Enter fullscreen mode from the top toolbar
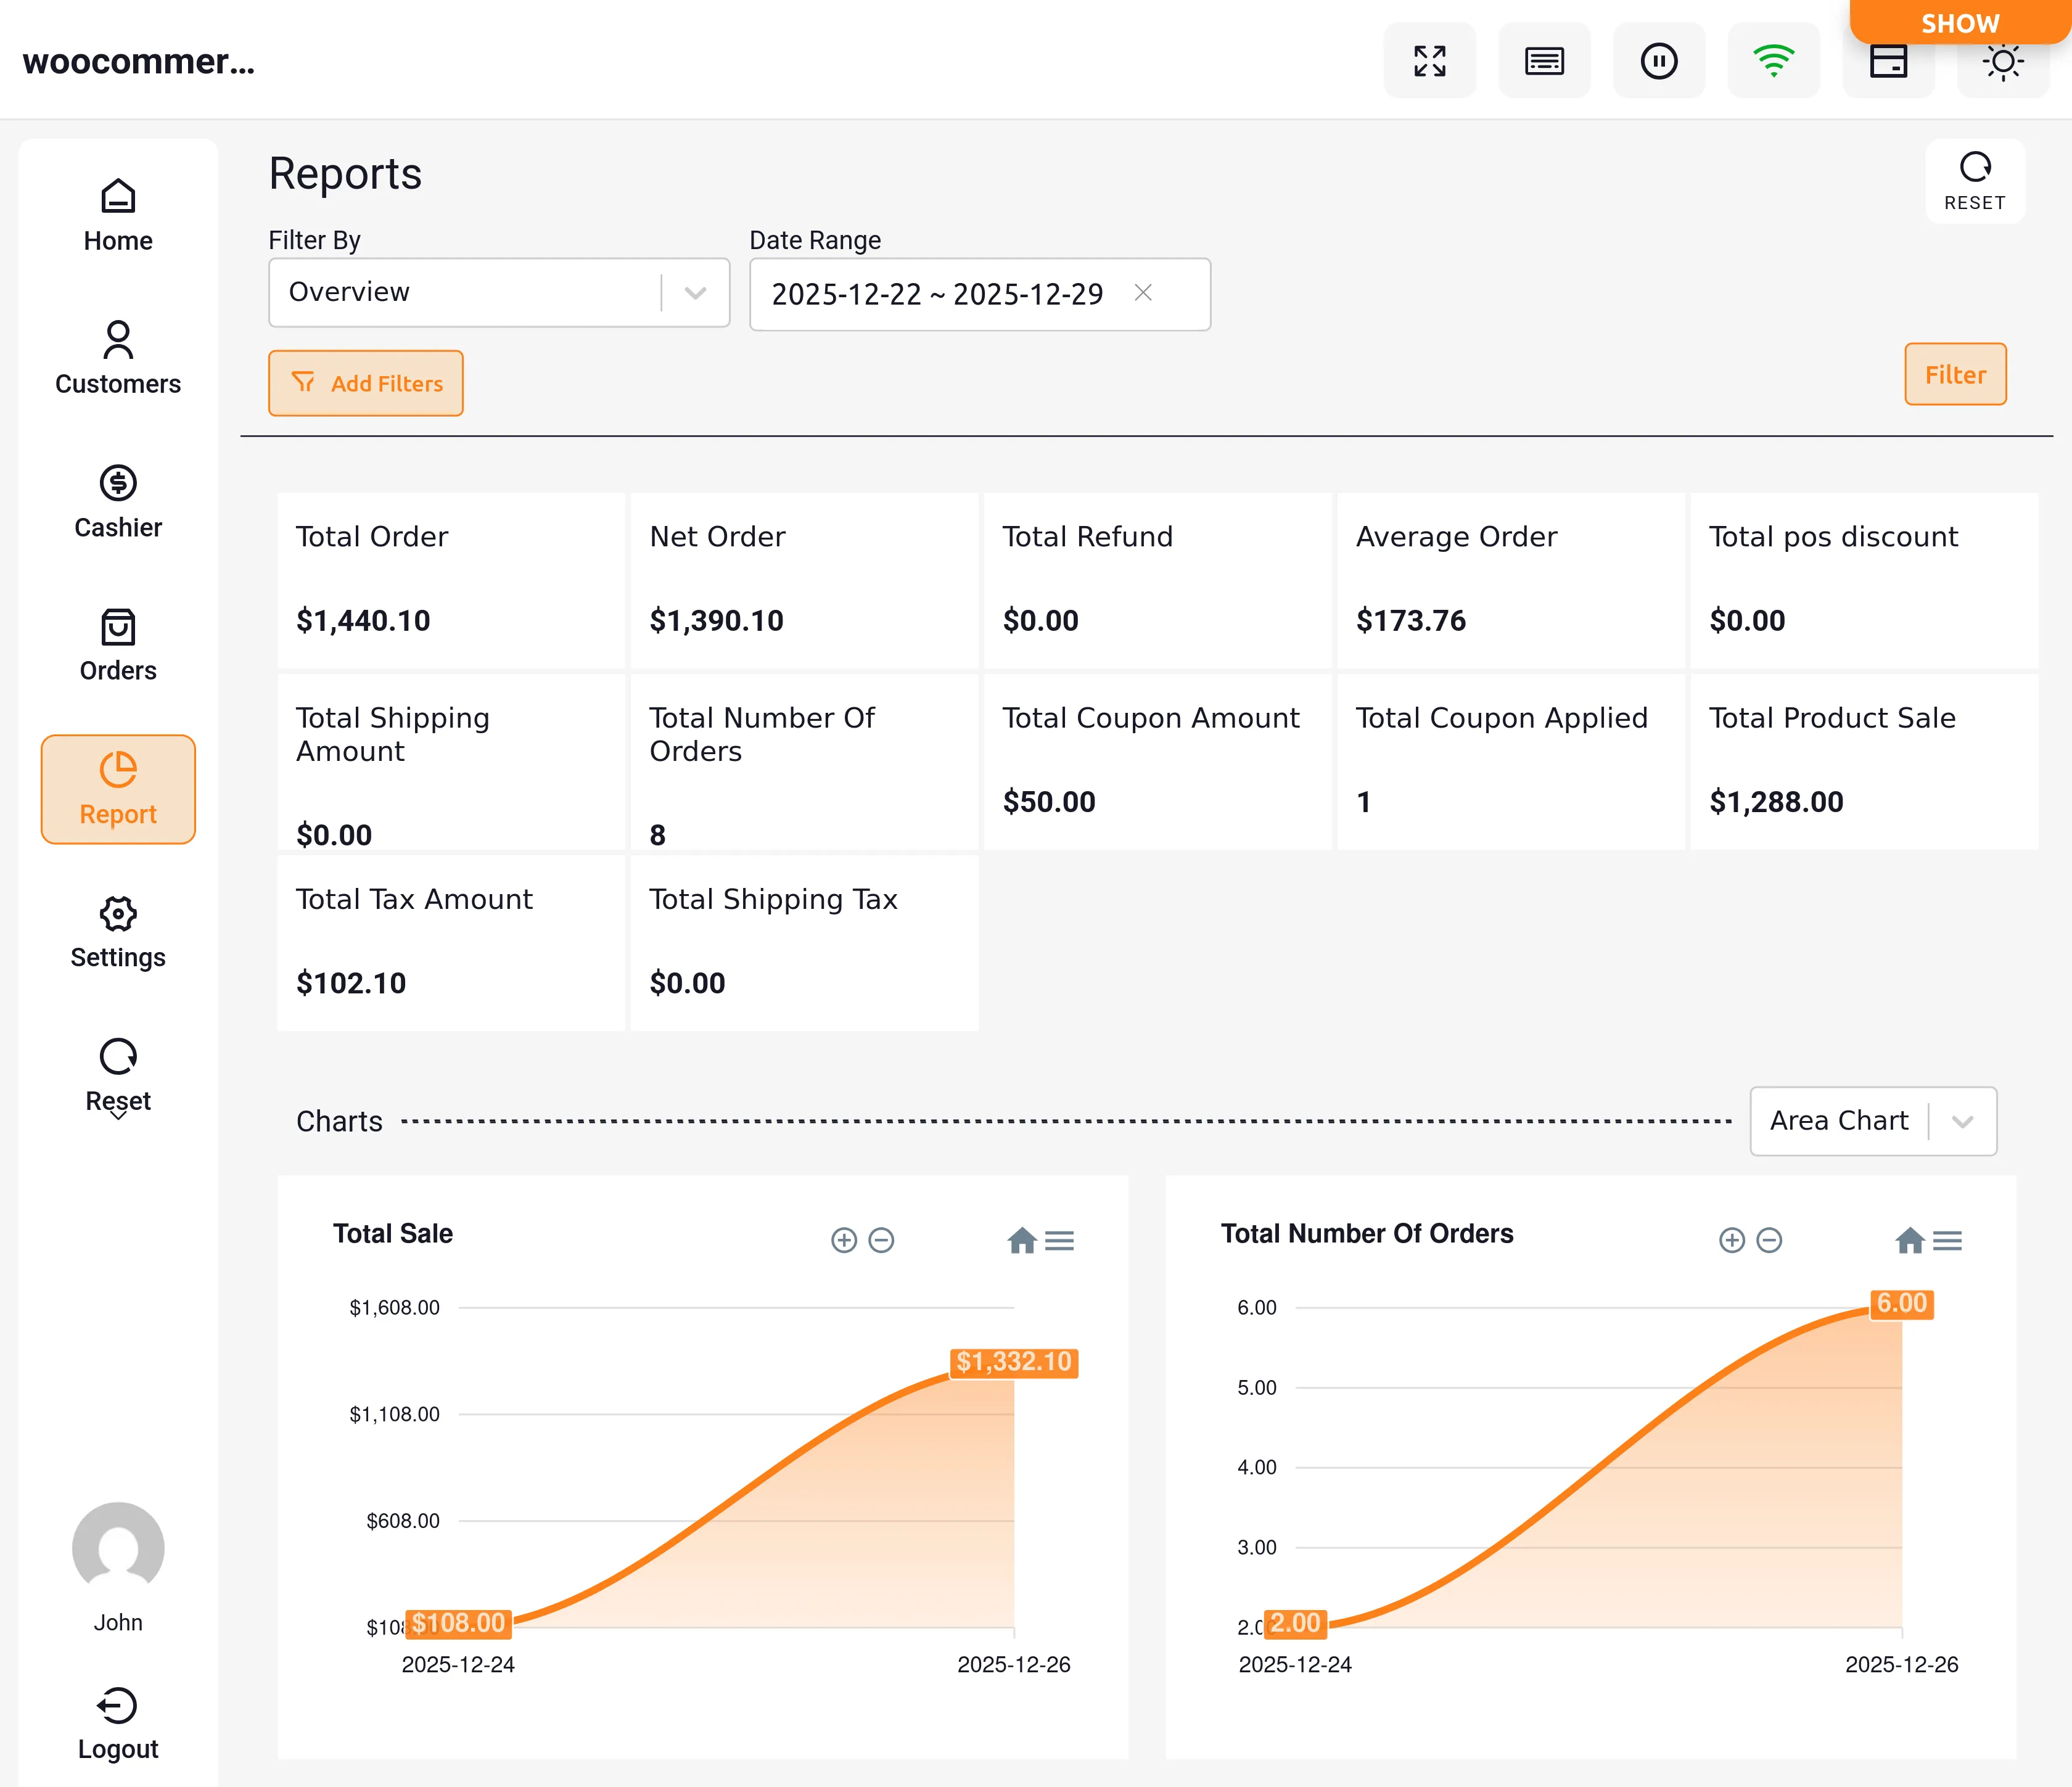The width and height of the screenshot is (2072, 1787). coord(1430,60)
